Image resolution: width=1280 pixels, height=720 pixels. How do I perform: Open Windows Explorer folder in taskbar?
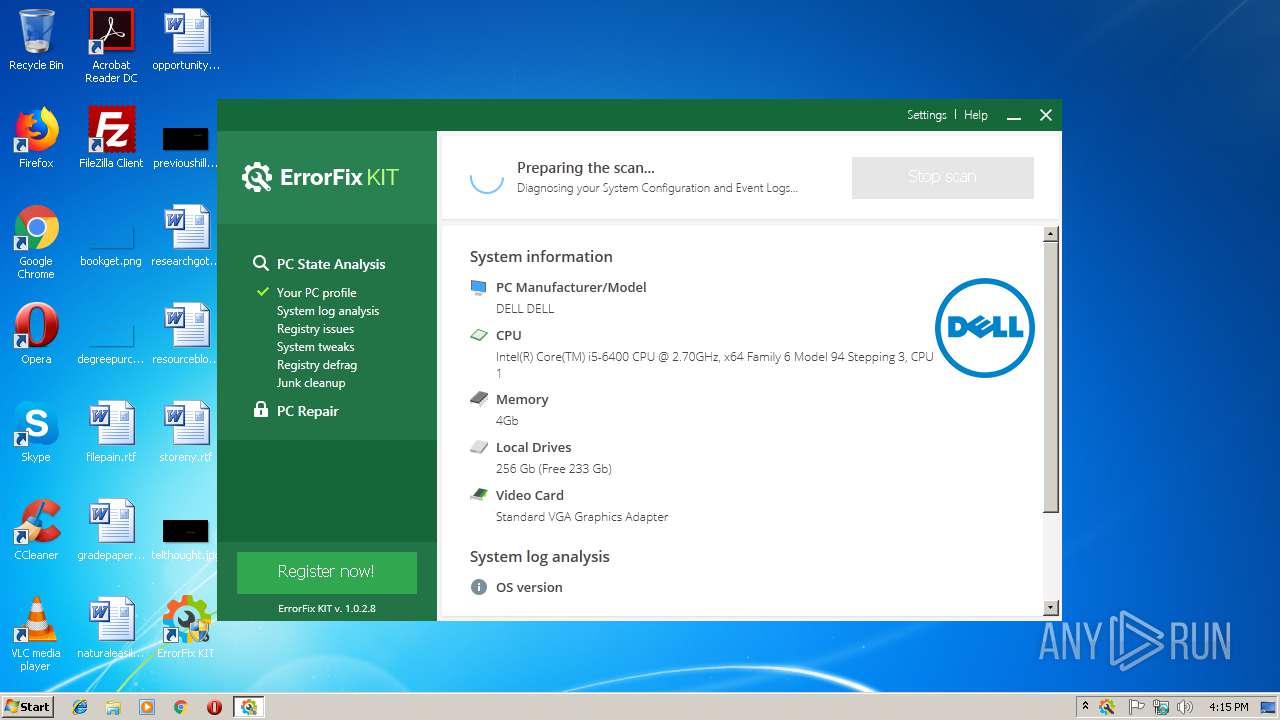(x=113, y=707)
